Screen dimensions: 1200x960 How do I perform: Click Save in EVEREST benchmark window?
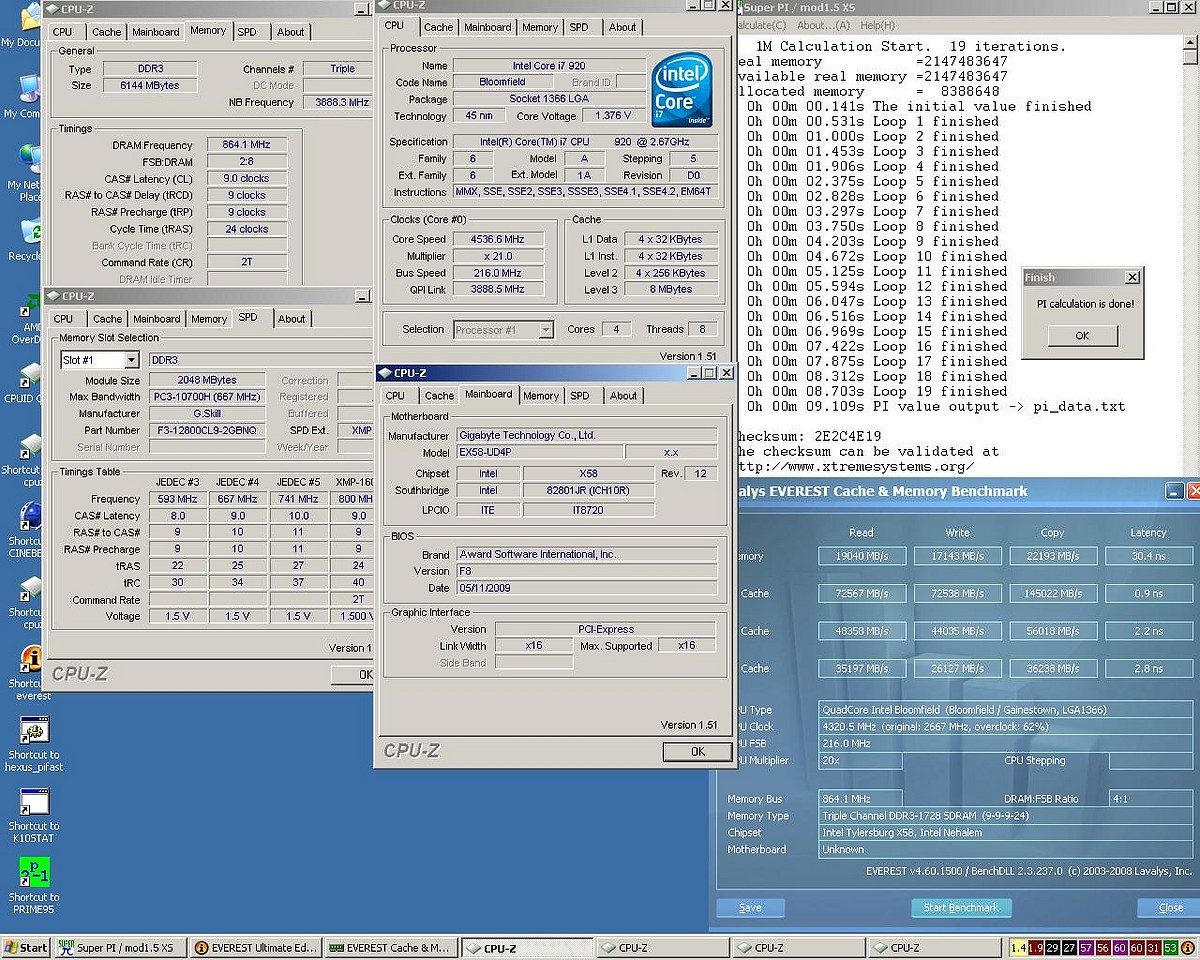750,908
